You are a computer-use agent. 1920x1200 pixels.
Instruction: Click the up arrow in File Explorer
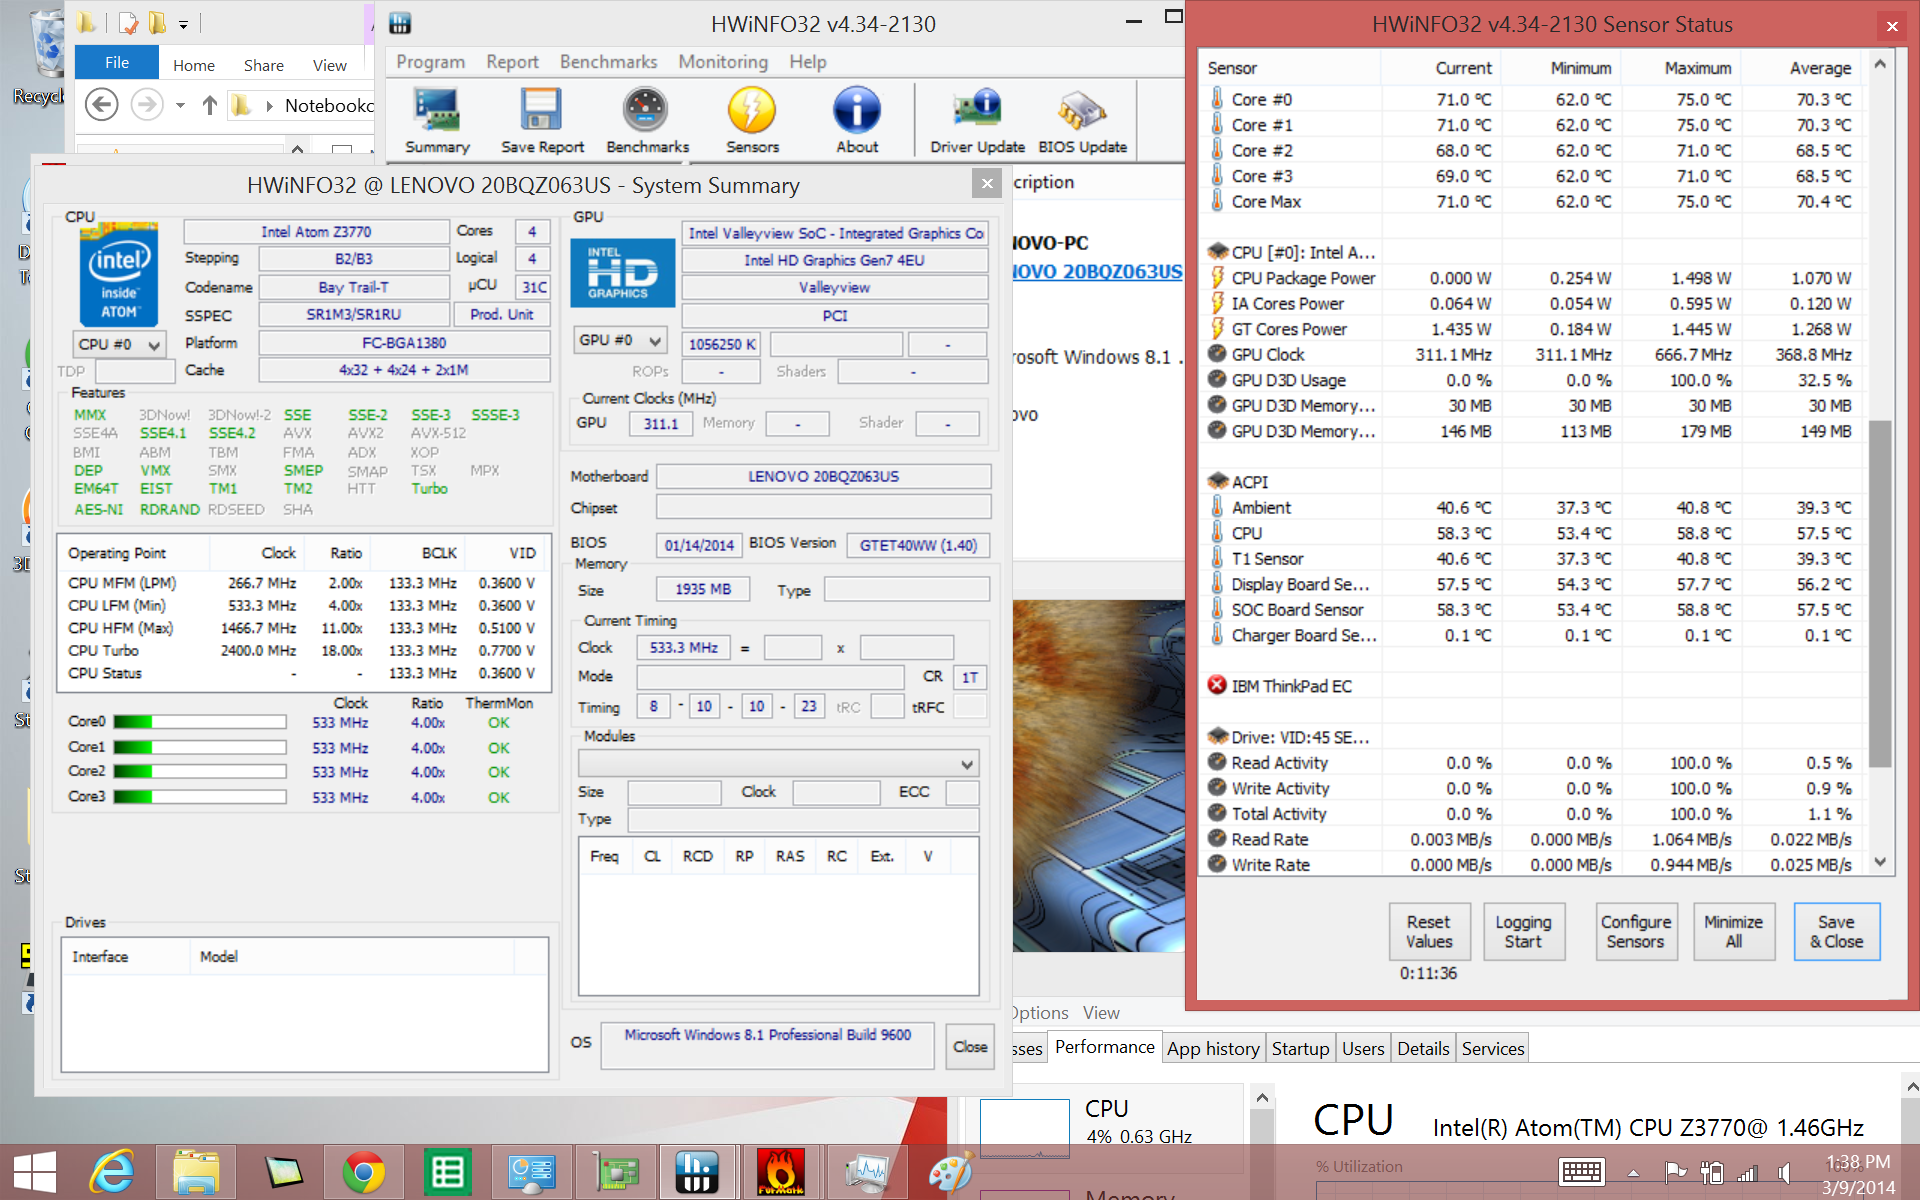coord(209,105)
